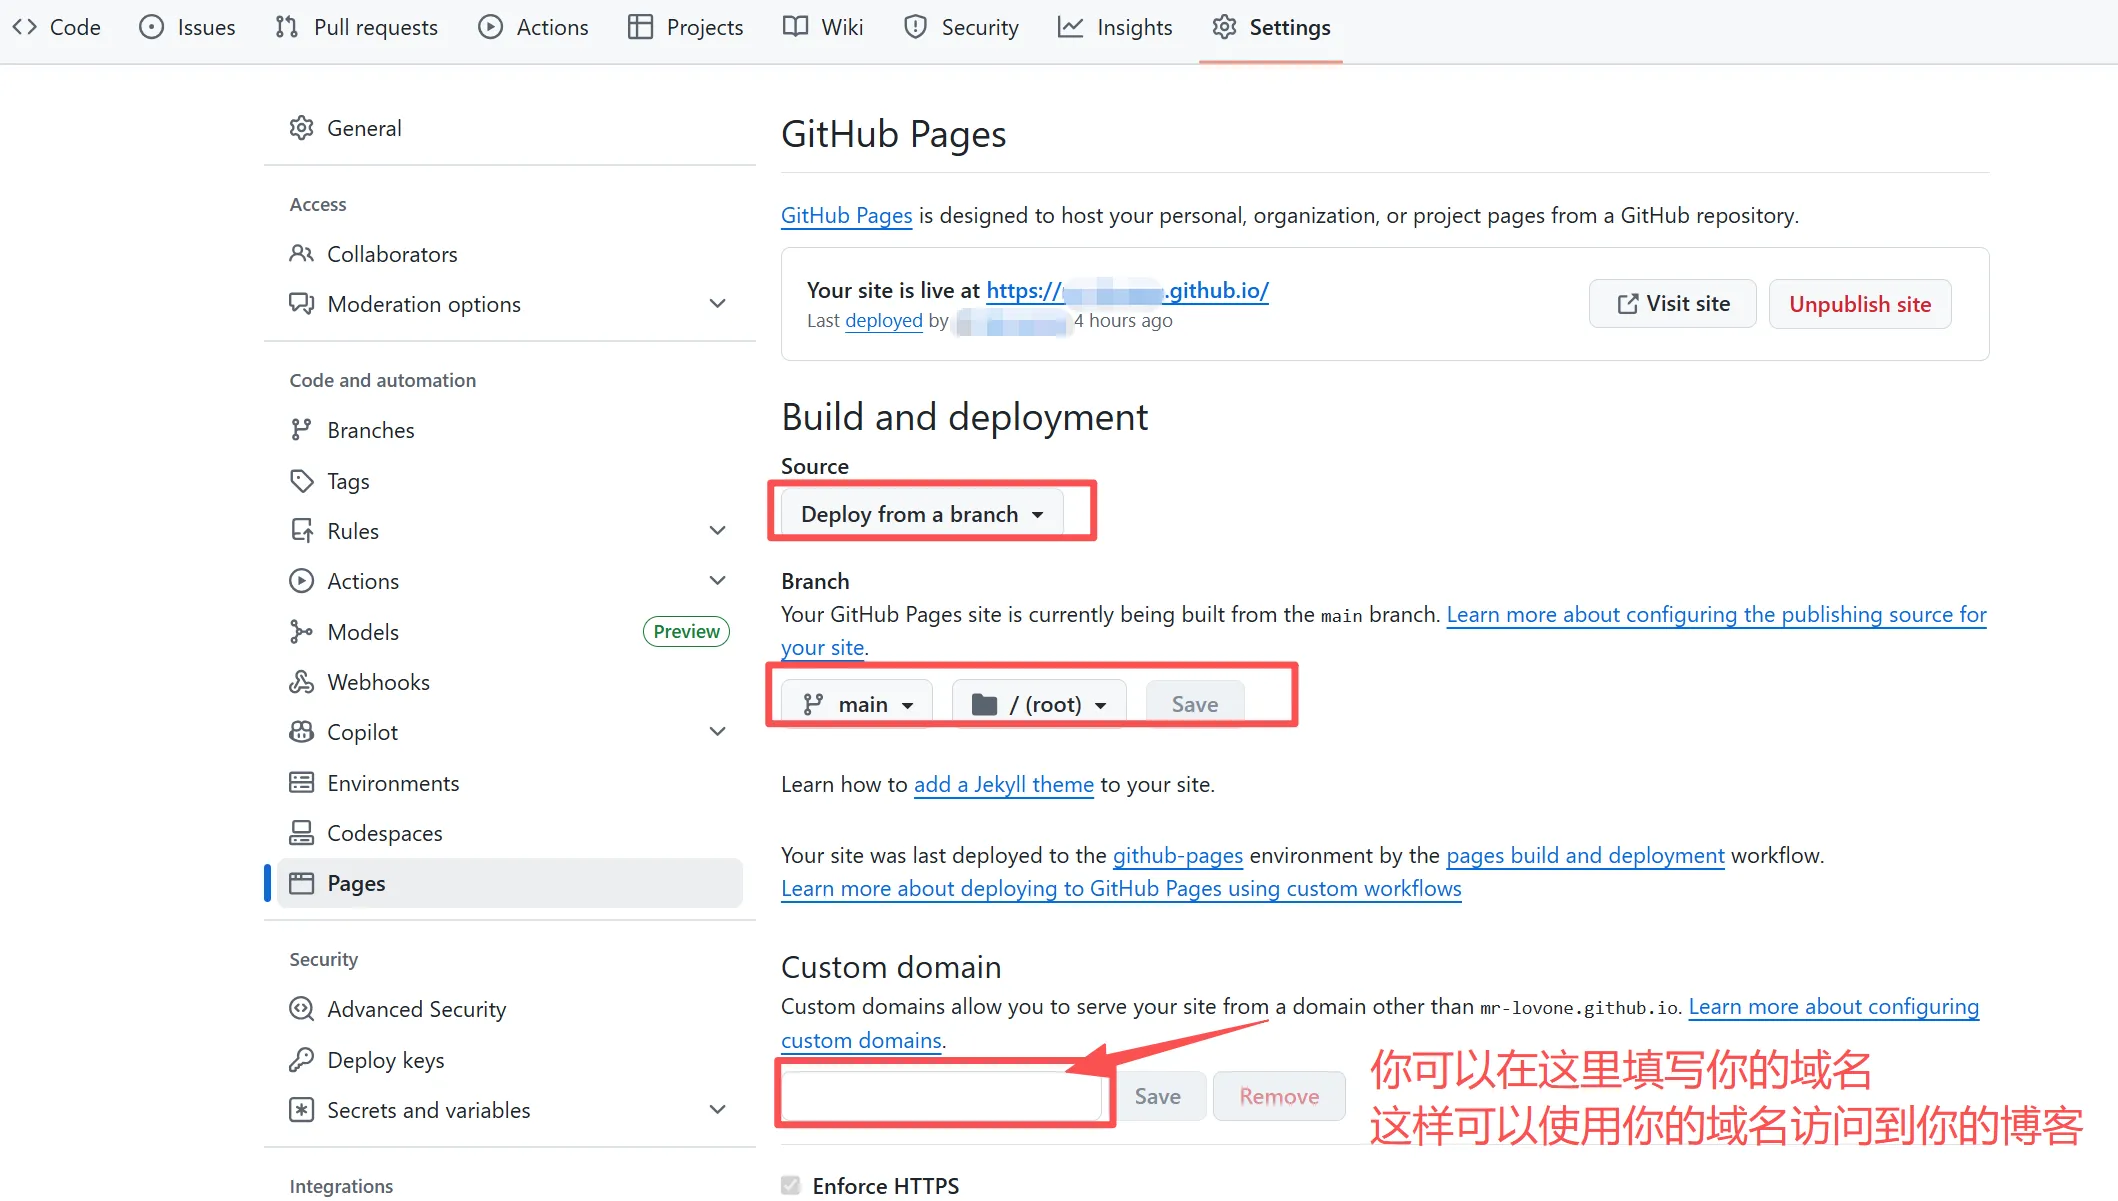2118x1201 pixels.
Task: Open the / (root) folder dropdown
Action: (x=1039, y=704)
